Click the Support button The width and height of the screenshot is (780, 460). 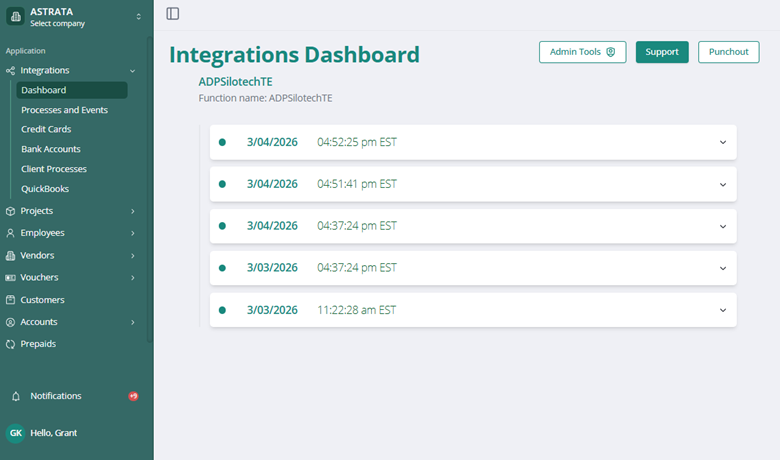pyautogui.click(x=662, y=52)
